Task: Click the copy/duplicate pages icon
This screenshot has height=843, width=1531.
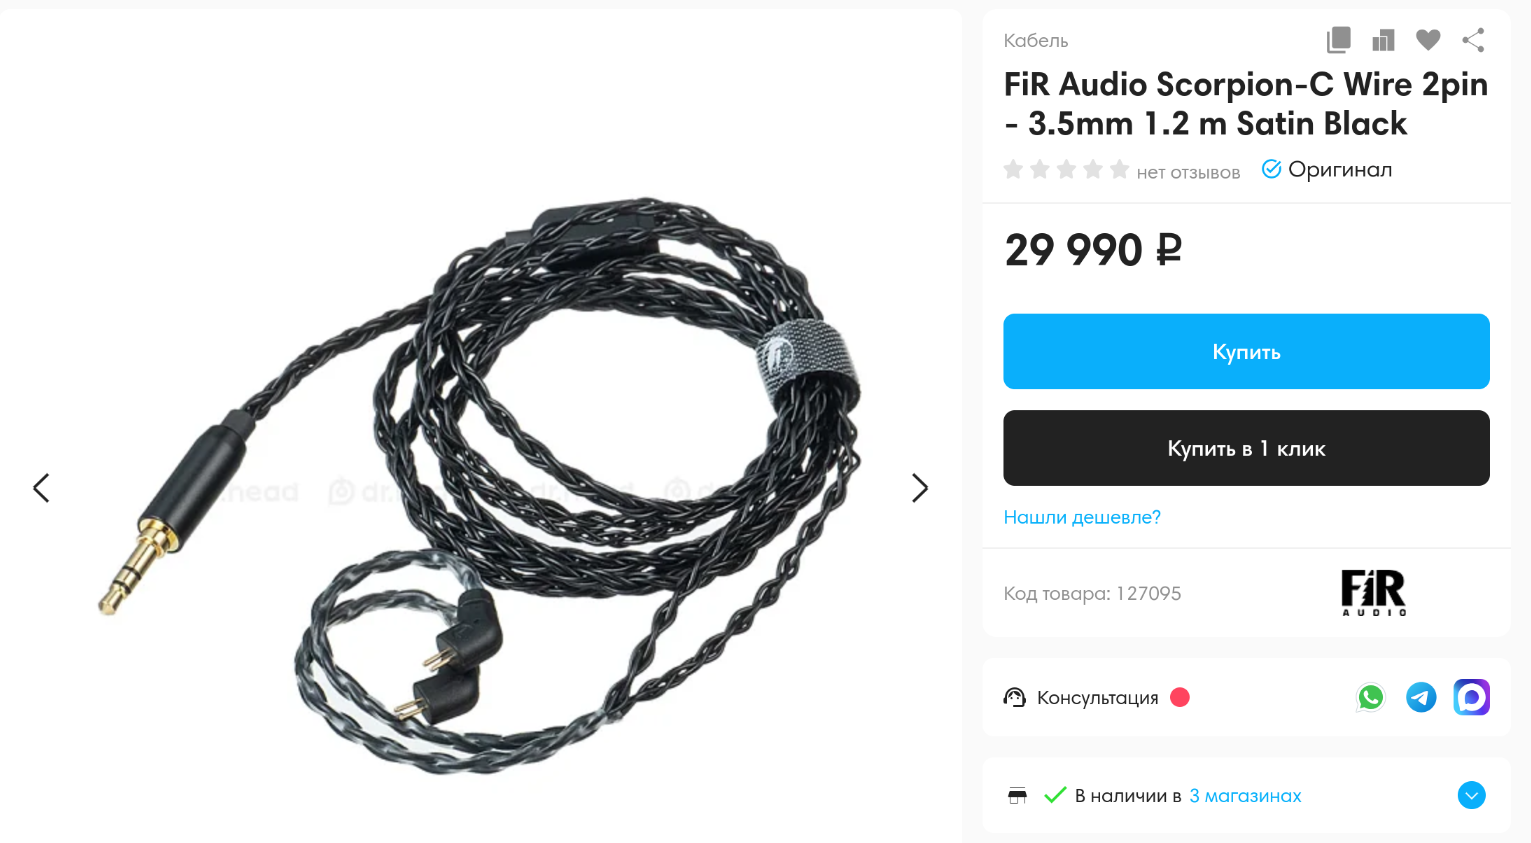Action: click(1338, 40)
